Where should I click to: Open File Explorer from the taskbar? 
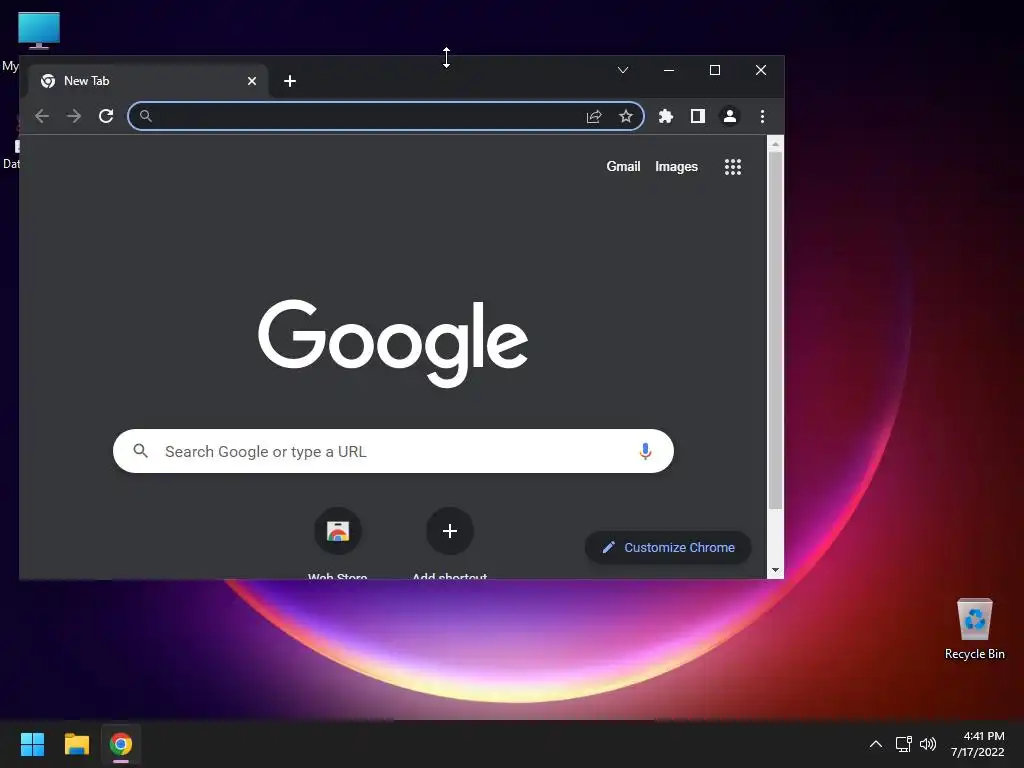pyautogui.click(x=76, y=744)
